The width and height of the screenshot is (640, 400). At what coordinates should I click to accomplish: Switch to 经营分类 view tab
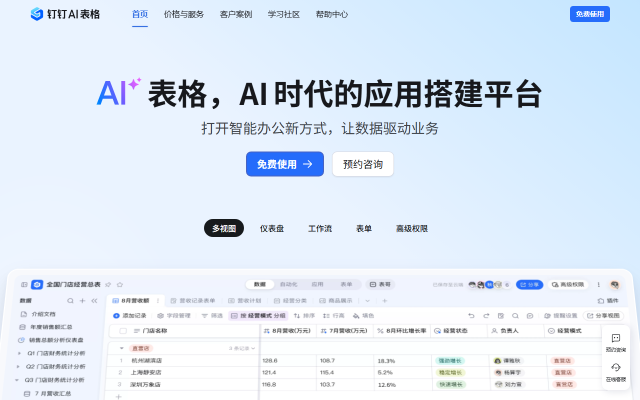[x=290, y=301]
